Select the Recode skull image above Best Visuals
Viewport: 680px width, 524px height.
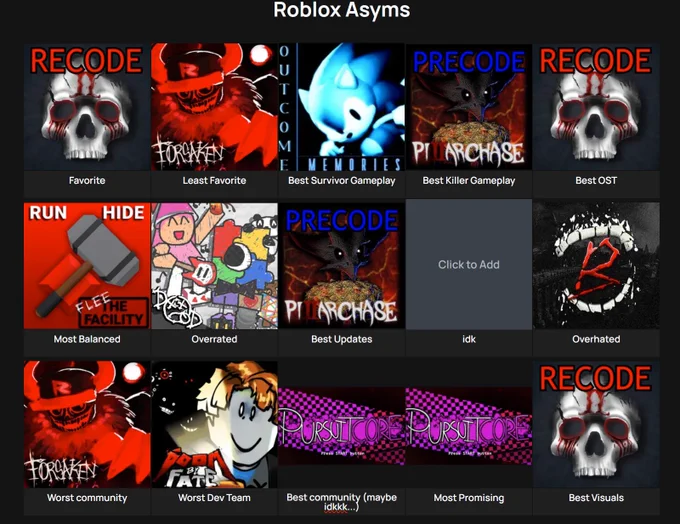coord(596,424)
